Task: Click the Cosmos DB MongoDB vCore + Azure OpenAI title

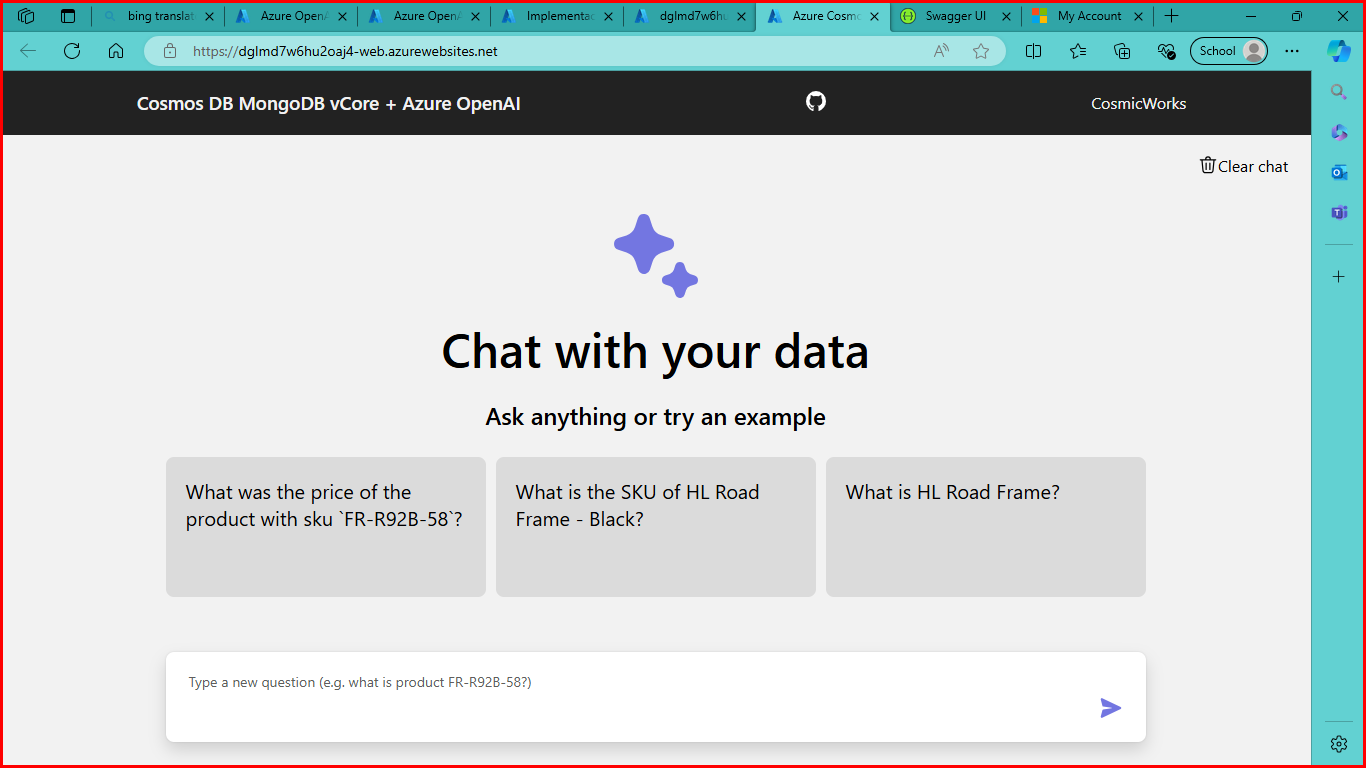Action: 328,103
